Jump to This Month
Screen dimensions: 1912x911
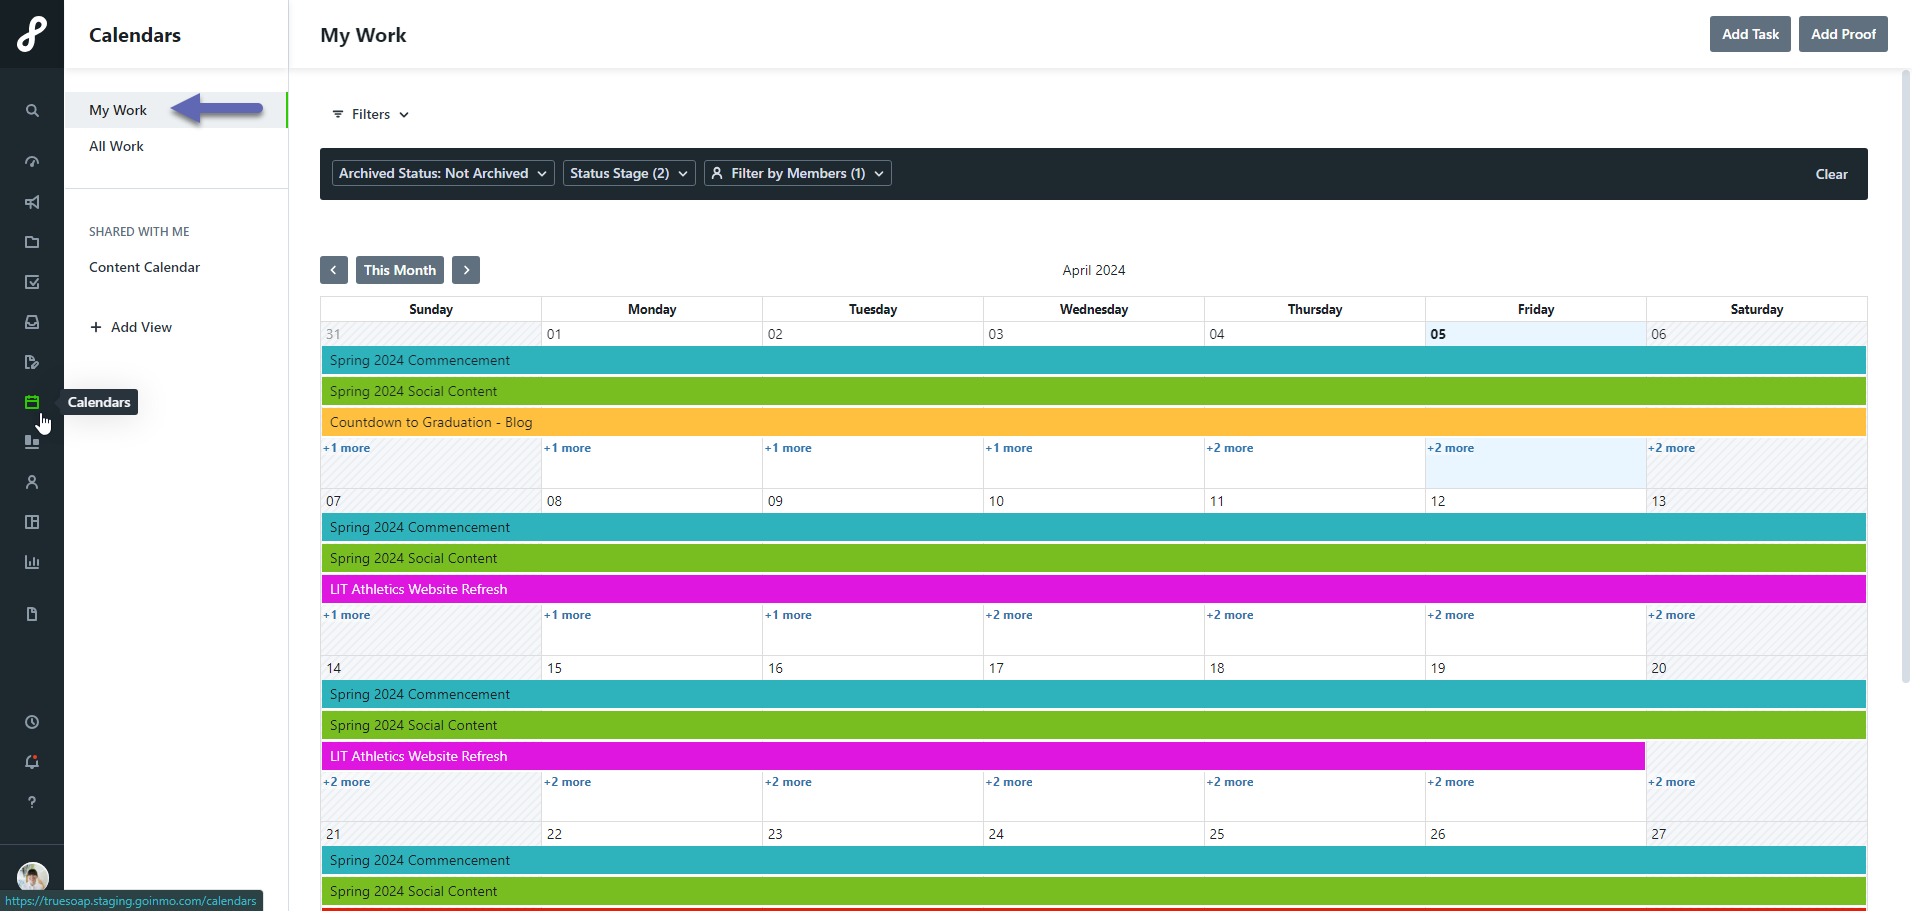coord(400,270)
